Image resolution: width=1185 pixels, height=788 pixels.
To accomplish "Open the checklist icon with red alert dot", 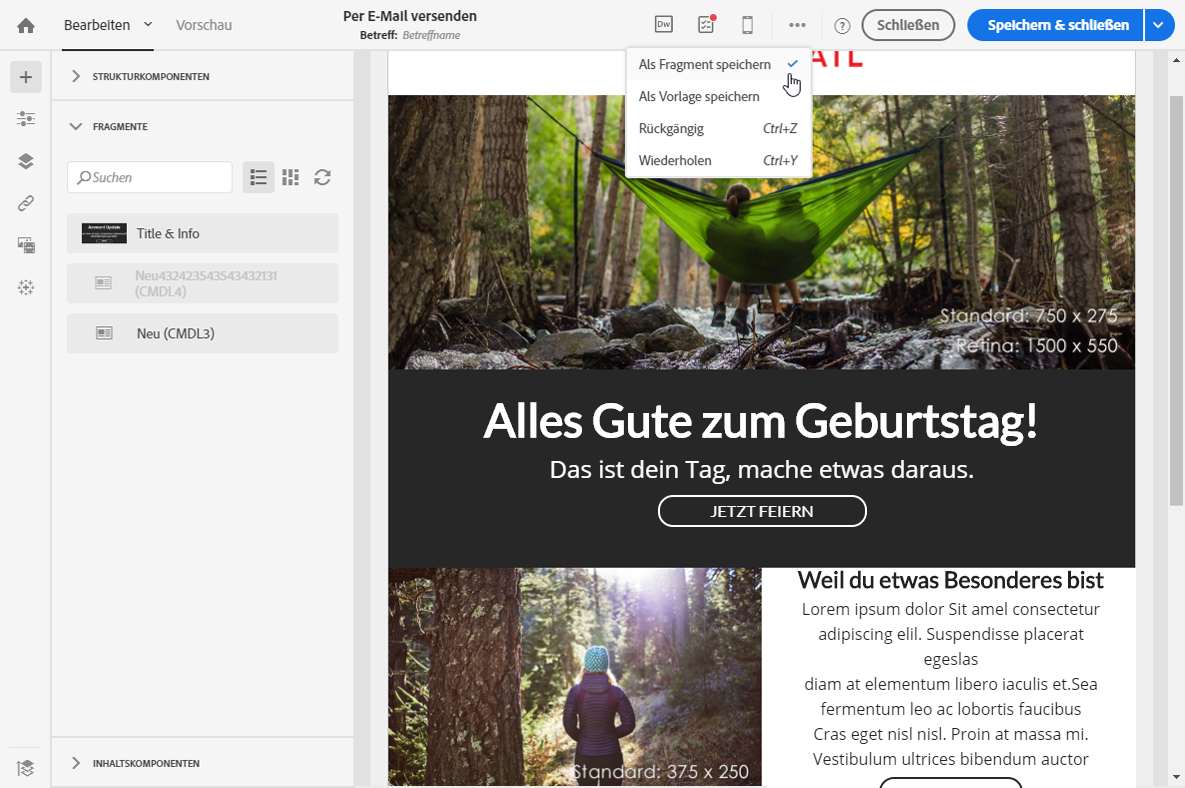I will tap(706, 25).
